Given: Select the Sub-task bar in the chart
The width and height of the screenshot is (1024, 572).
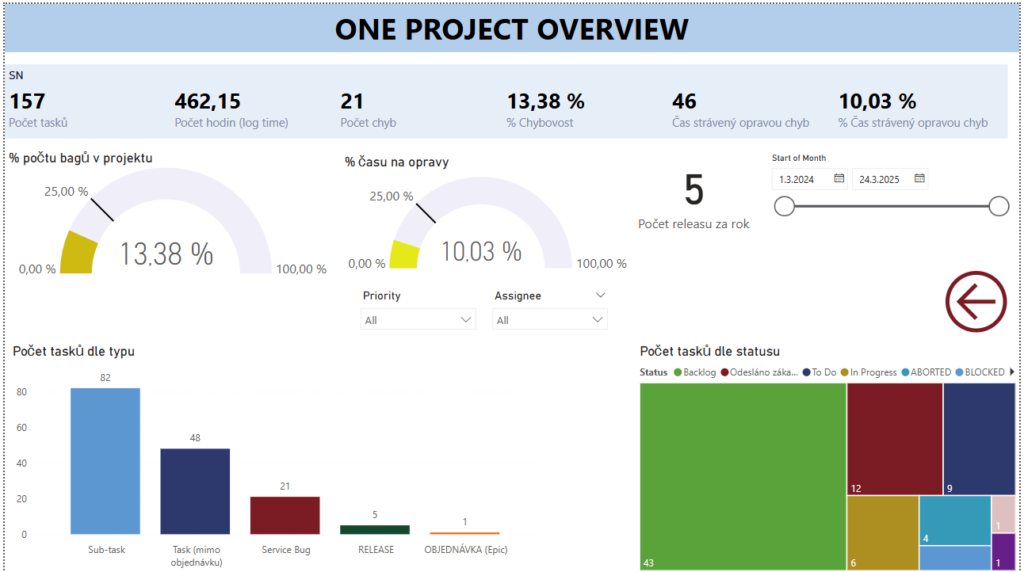Looking at the screenshot, I should [105, 461].
